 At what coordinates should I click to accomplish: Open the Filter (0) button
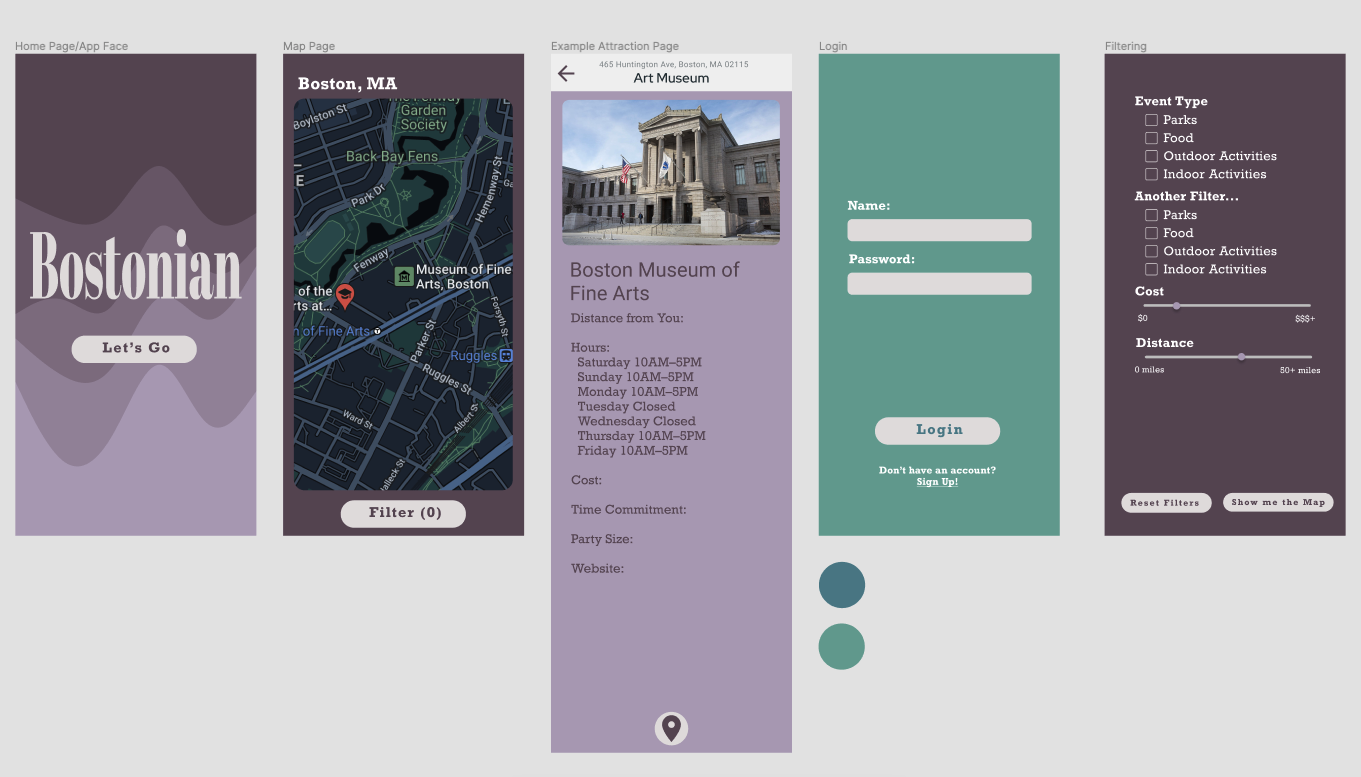(403, 513)
